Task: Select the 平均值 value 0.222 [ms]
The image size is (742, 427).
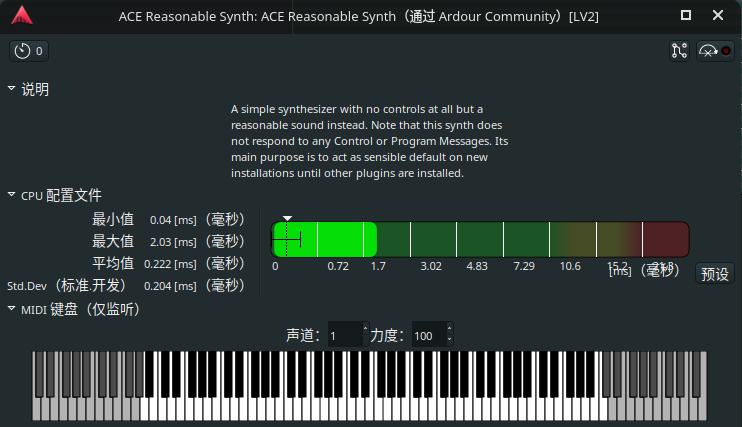Action: 170,264
